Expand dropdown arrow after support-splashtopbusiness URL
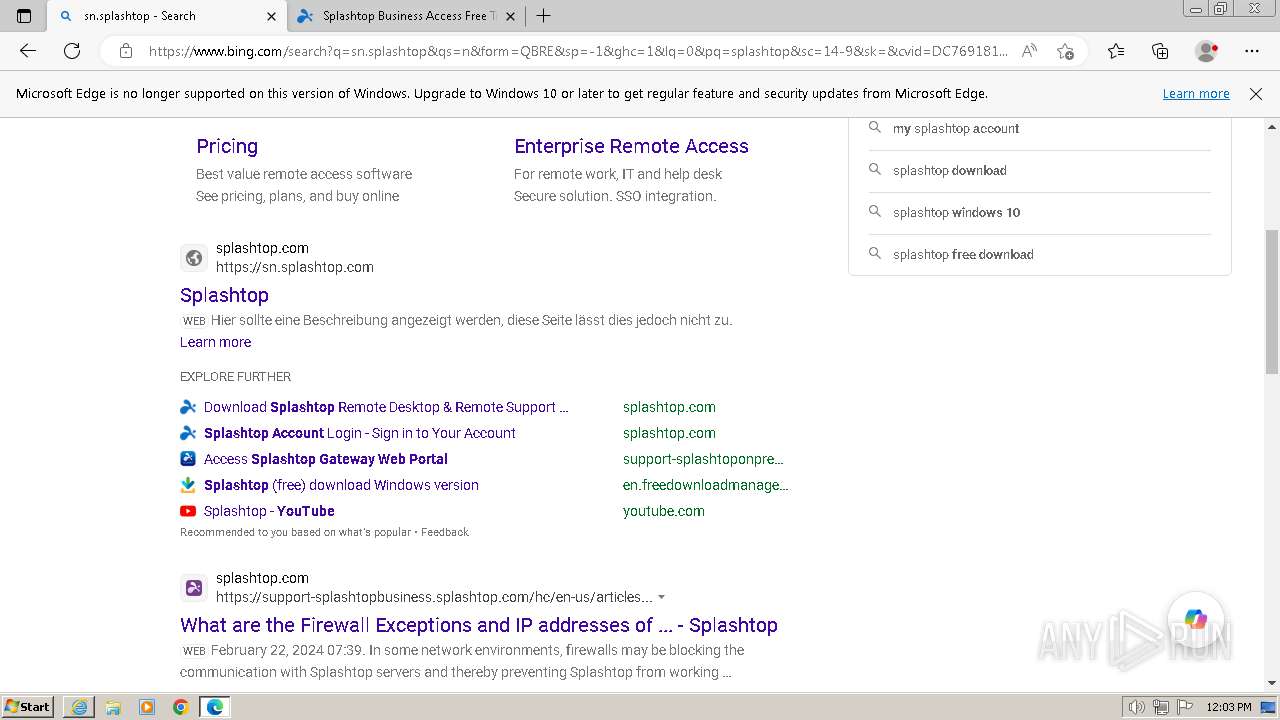The width and height of the screenshot is (1280, 720). pos(661,597)
